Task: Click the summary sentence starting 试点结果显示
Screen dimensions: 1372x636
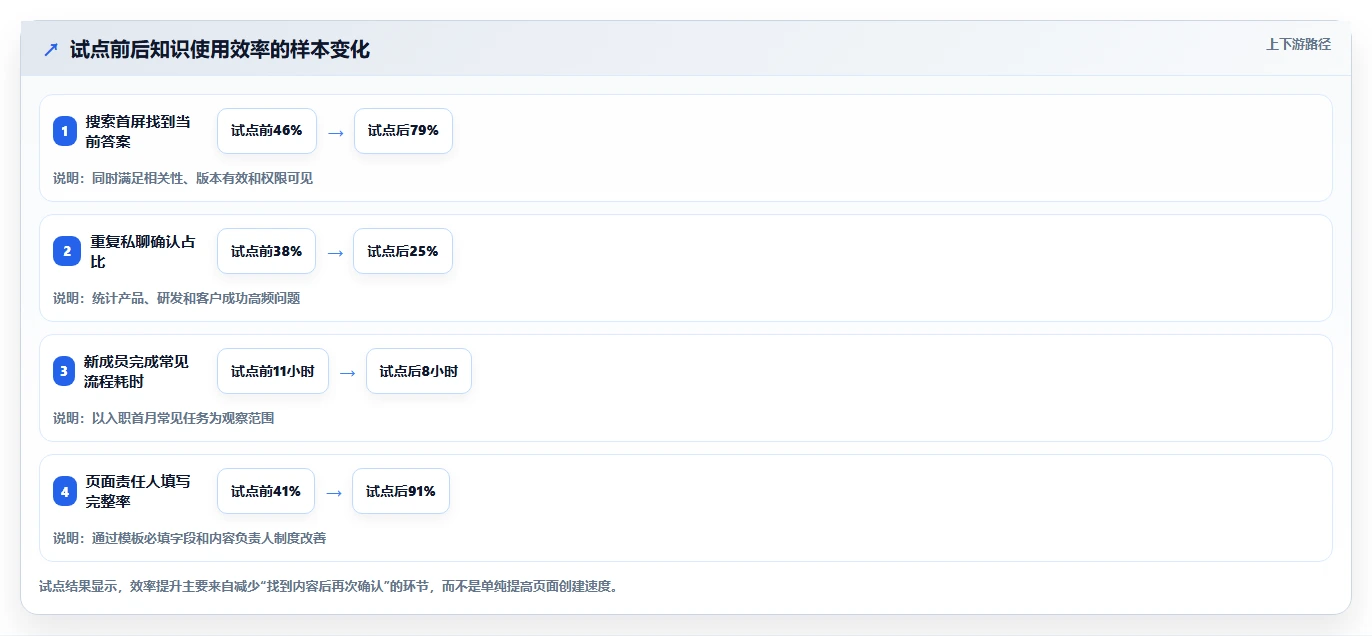Action: tap(328, 586)
